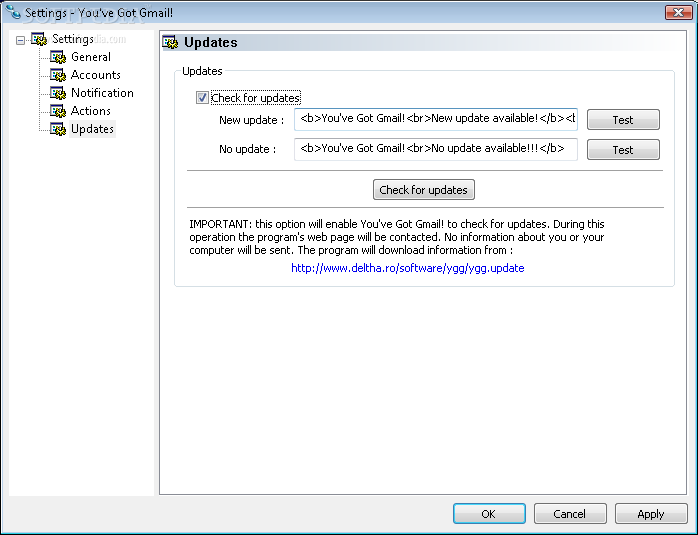The image size is (698, 535).
Task: Click the Notification item's icon
Action: coord(58,93)
